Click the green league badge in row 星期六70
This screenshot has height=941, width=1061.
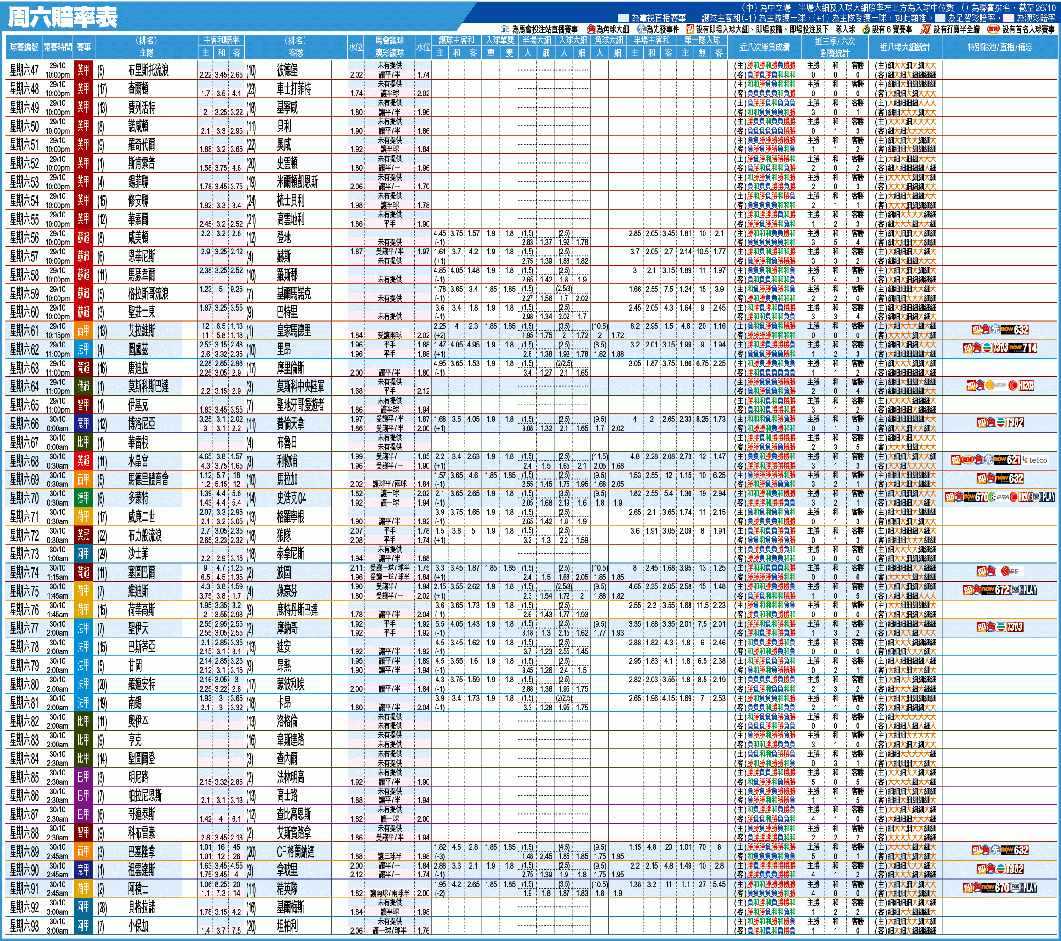coord(83,497)
